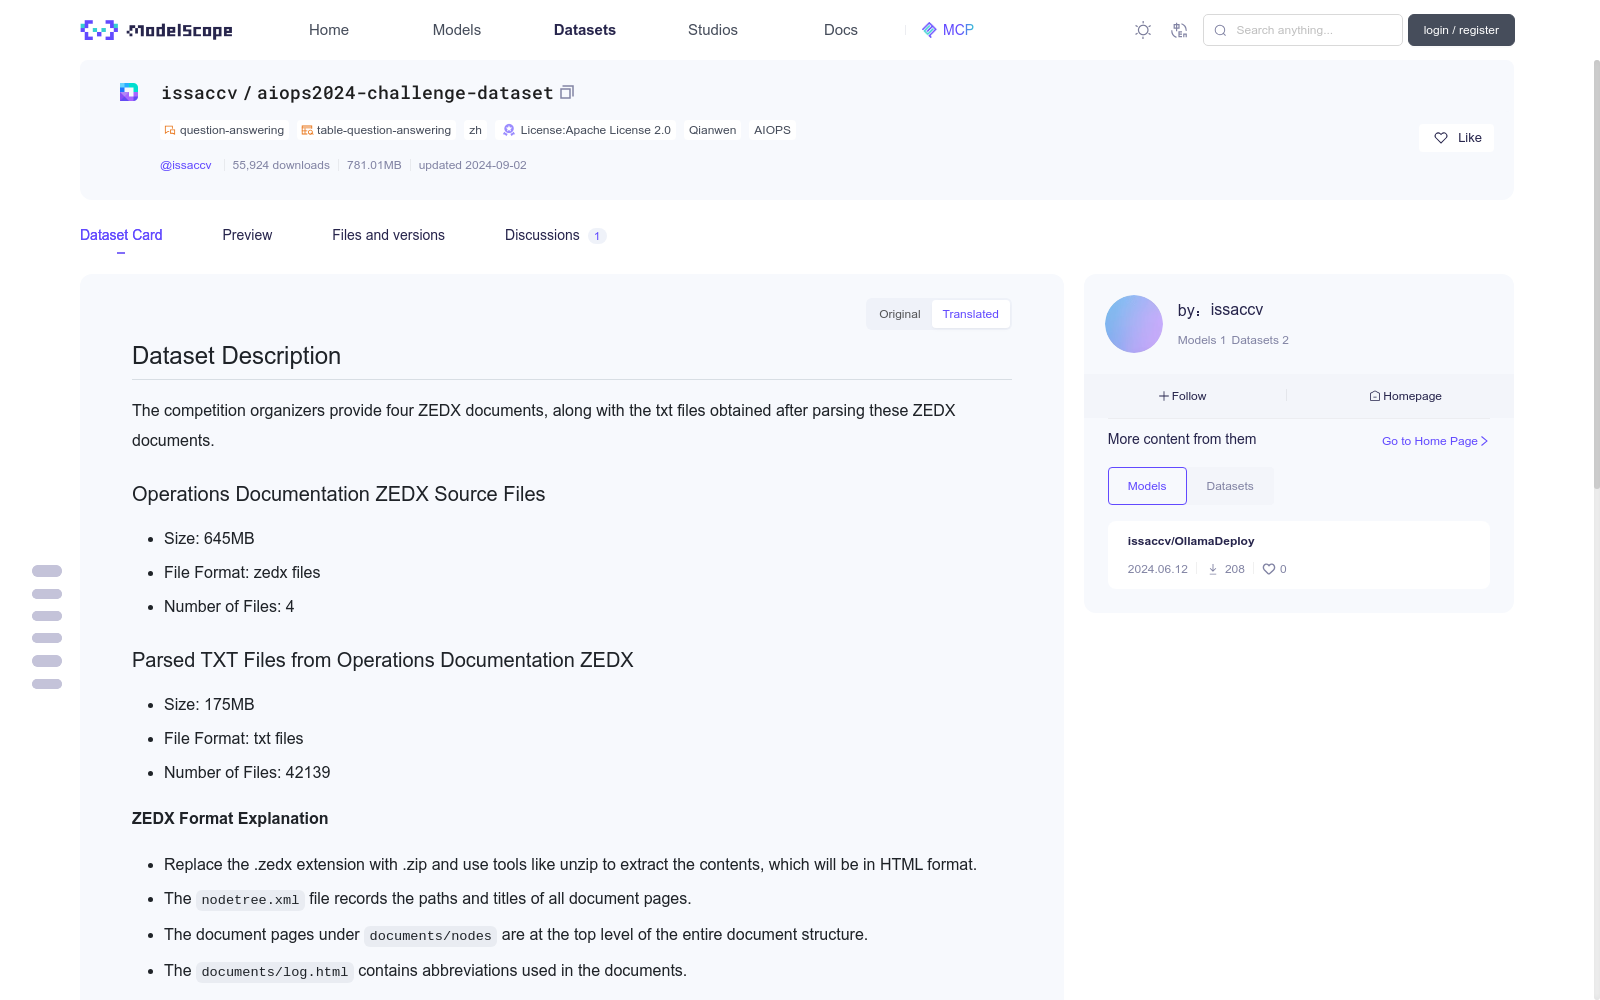The image size is (1600, 1000).
Task: Follow the author issaccv
Action: [x=1182, y=396]
